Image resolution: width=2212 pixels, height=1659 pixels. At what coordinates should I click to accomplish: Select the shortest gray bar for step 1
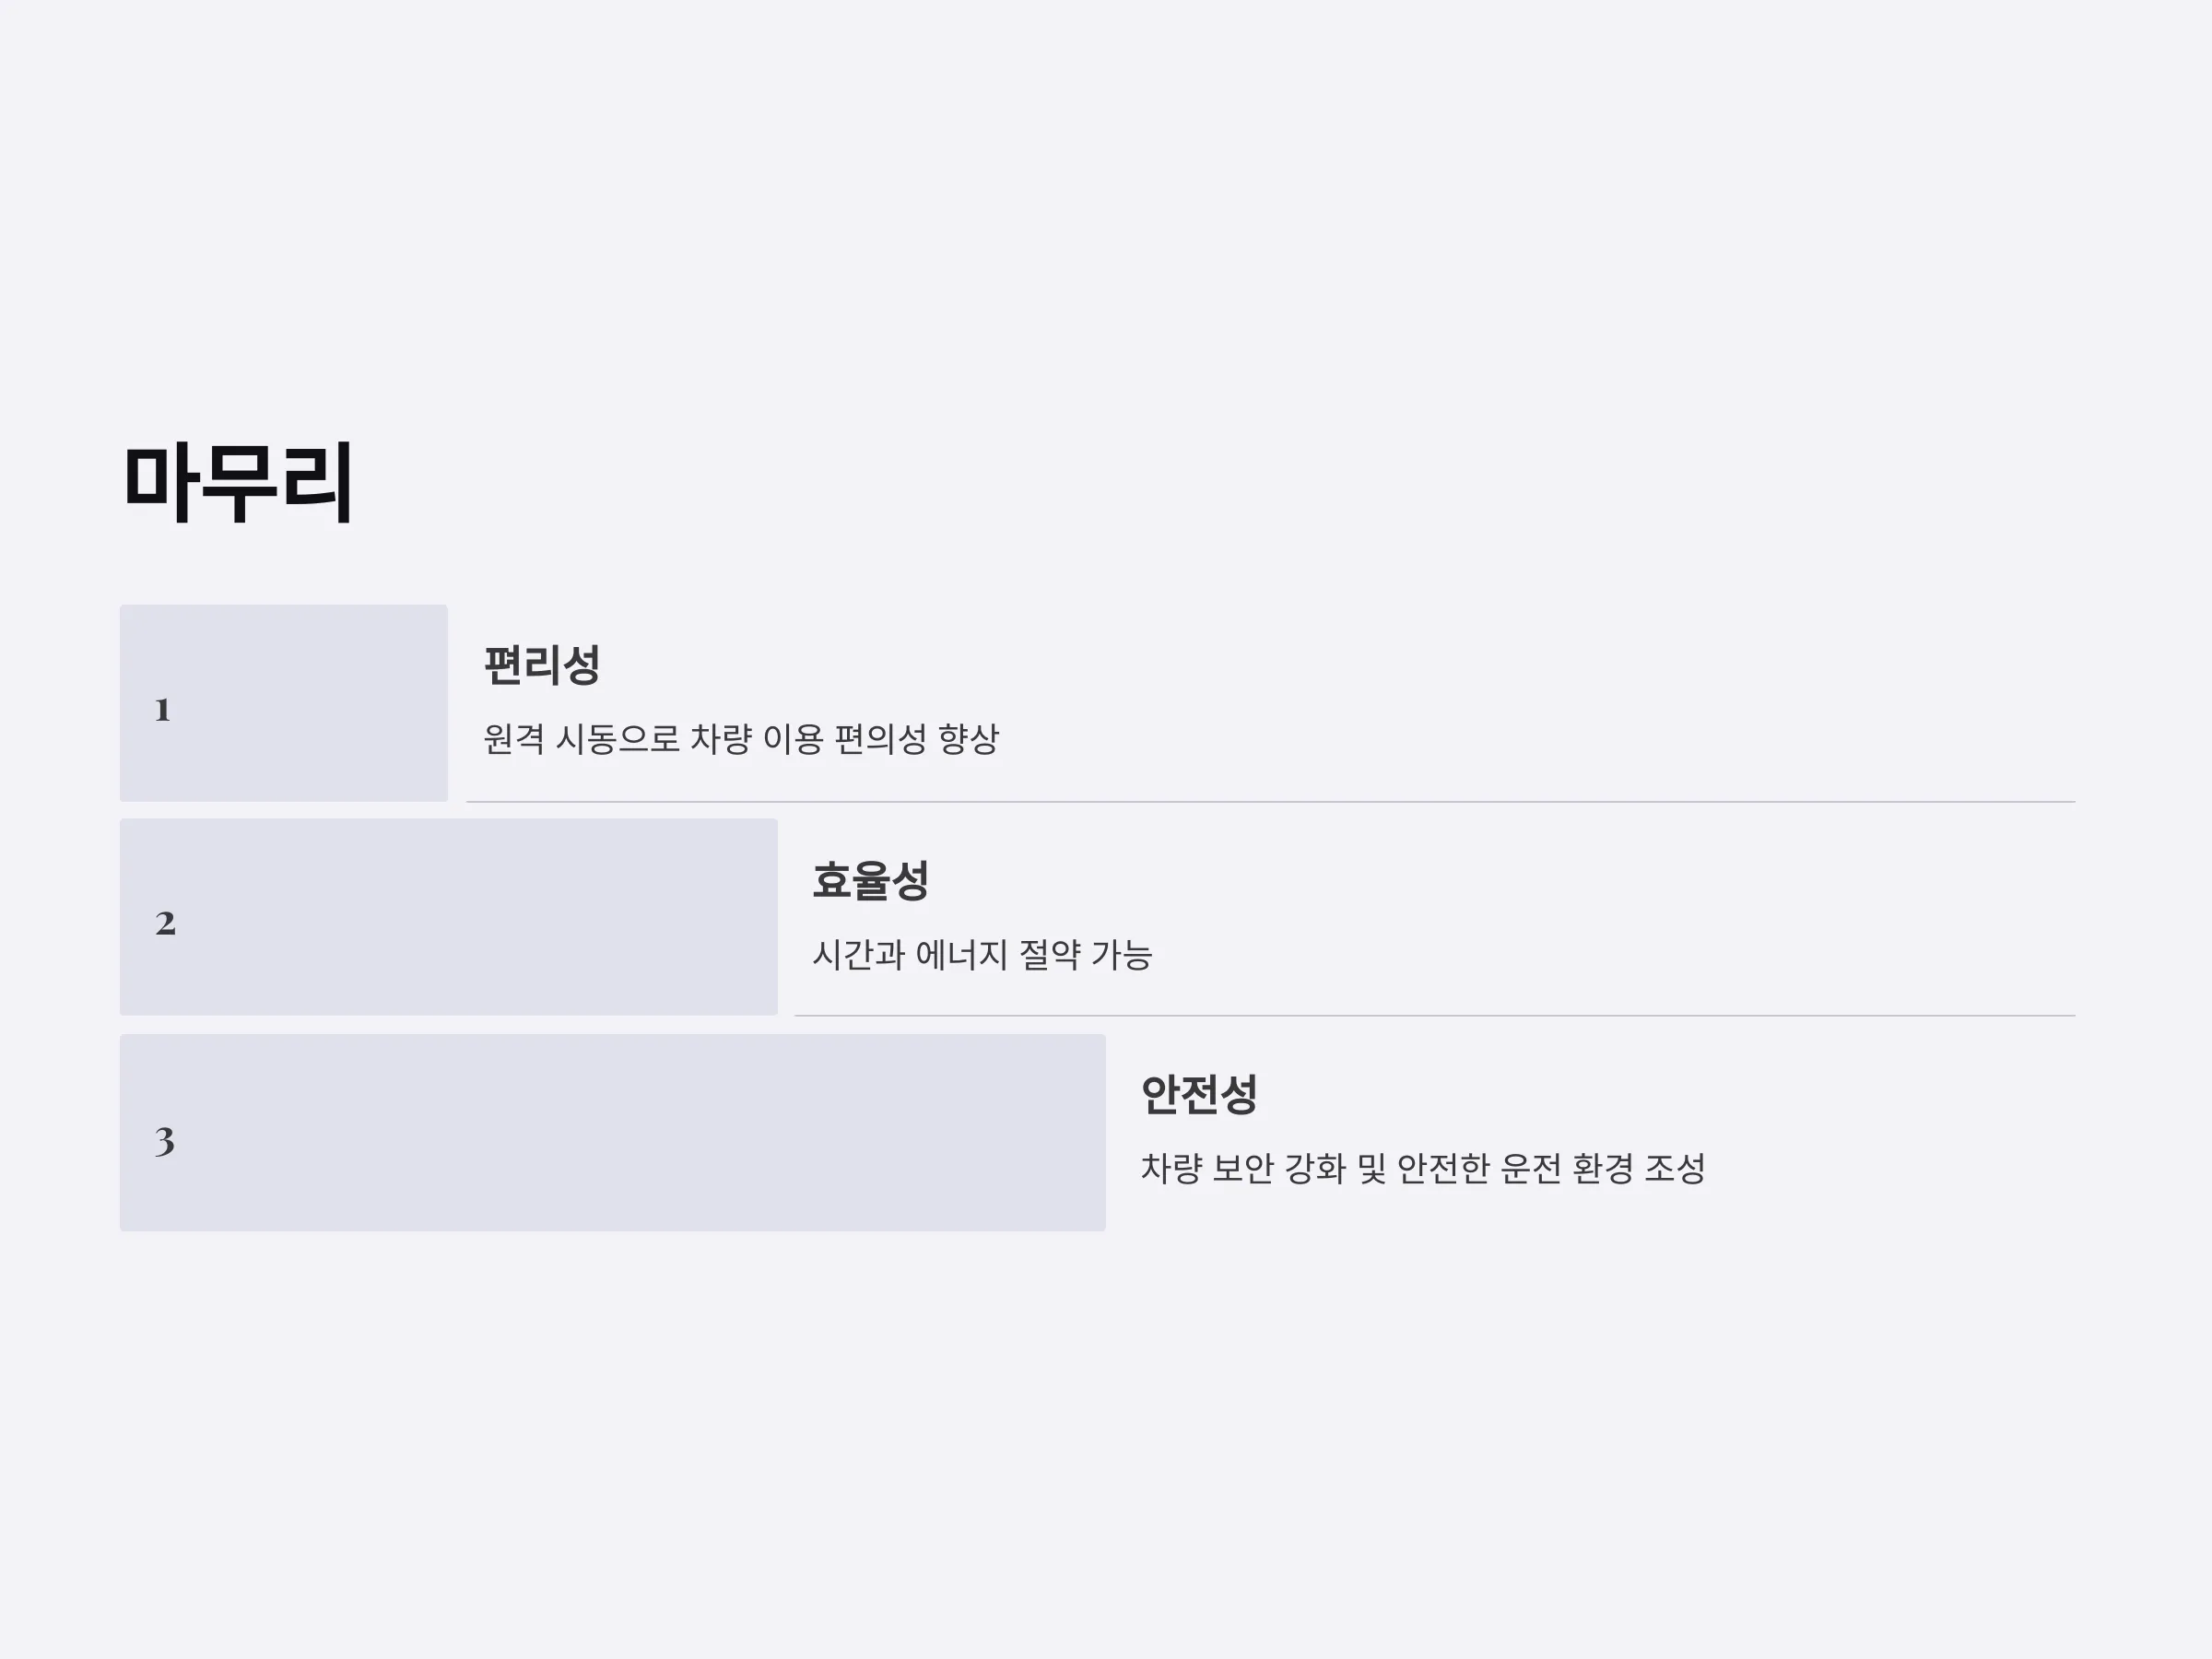284,703
